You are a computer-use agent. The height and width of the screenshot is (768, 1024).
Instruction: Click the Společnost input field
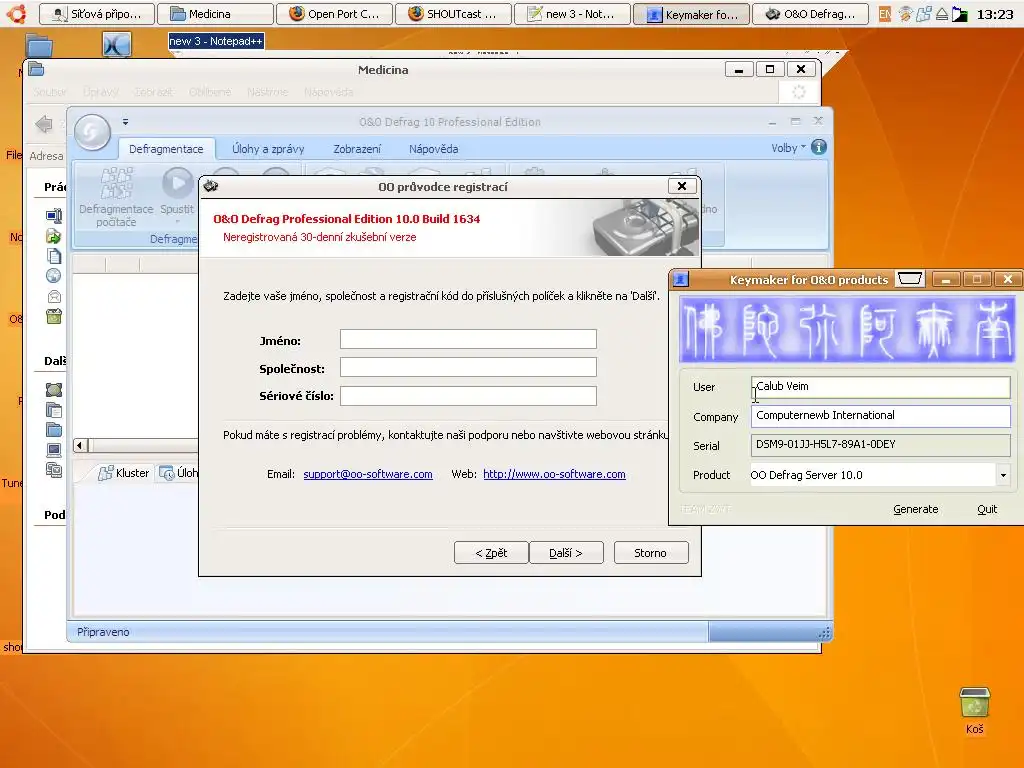pos(468,367)
